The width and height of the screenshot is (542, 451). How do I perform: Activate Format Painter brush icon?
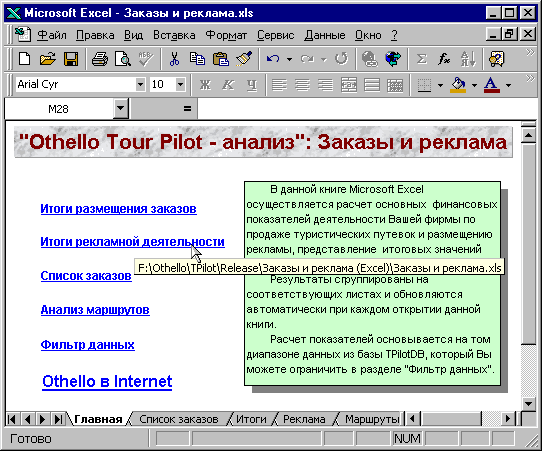(x=244, y=59)
